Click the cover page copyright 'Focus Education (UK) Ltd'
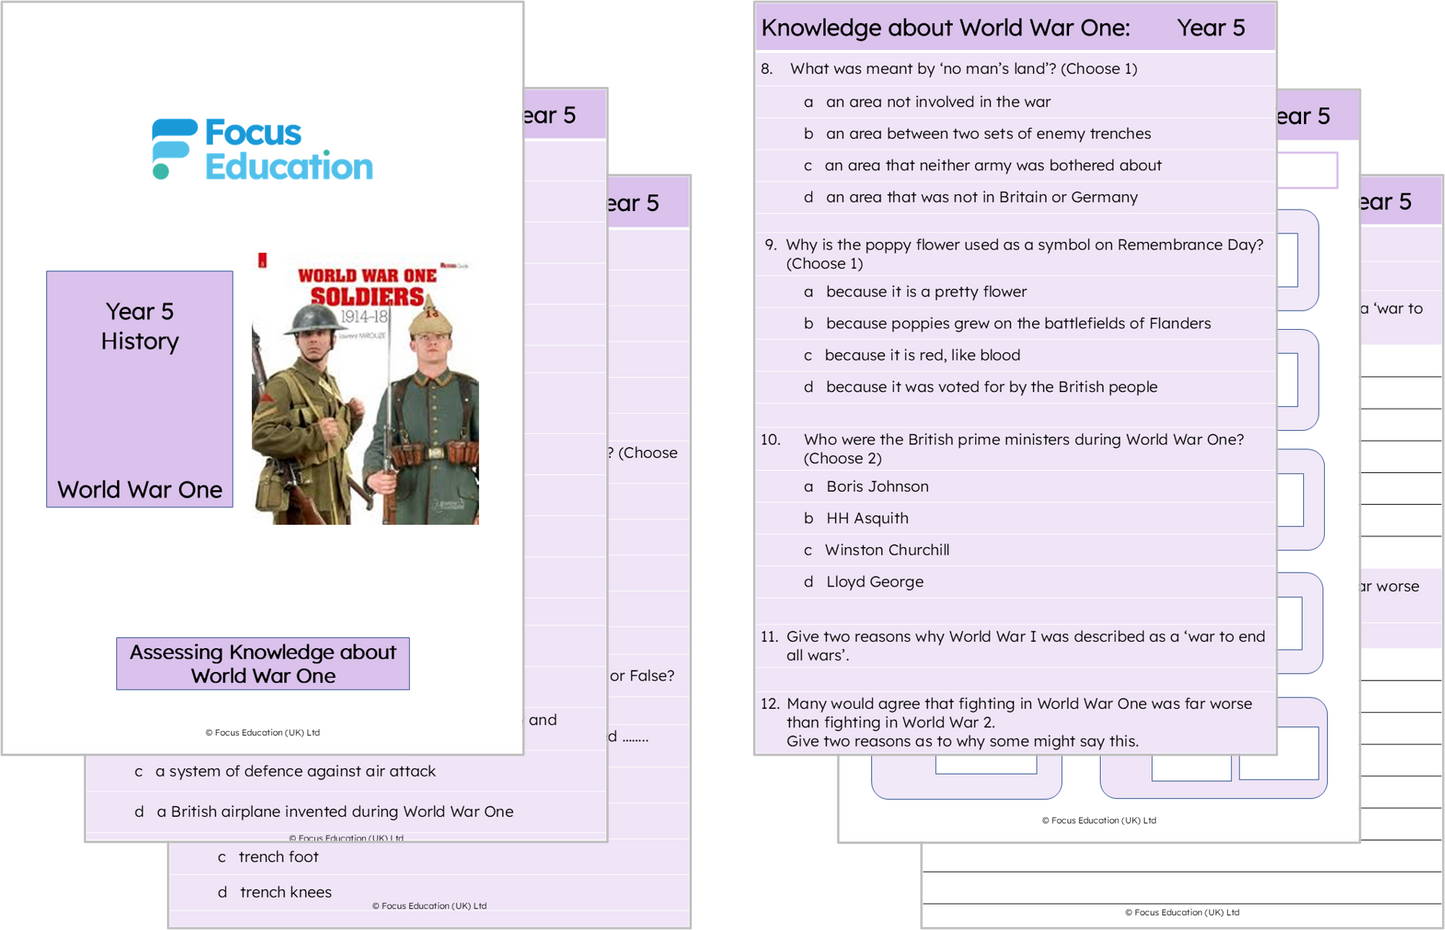 pyautogui.click(x=263, y=733)
